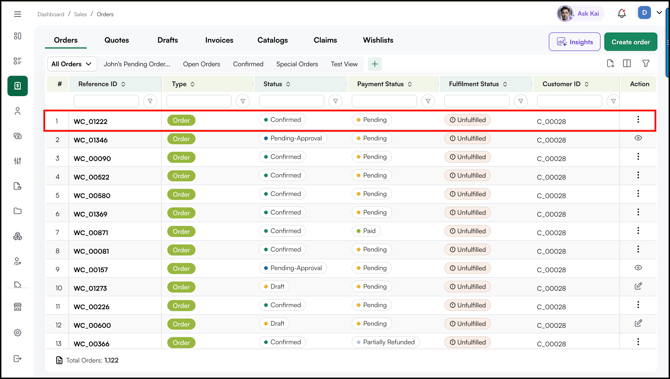Switch to the Claims tab

325,40
